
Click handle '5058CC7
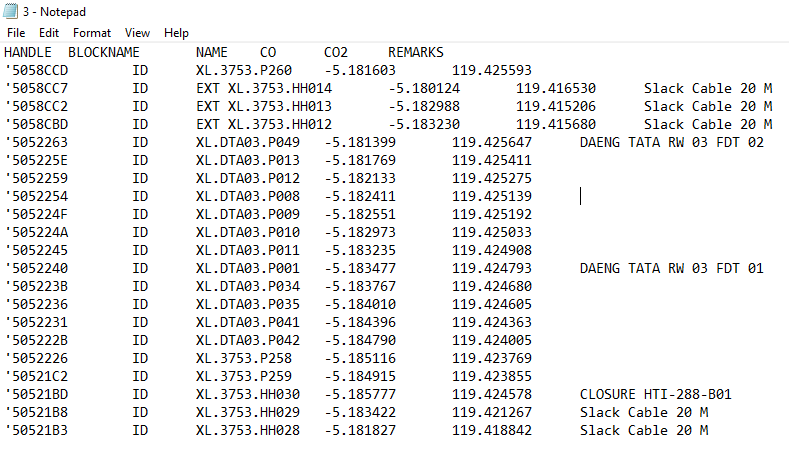[x=36, y=89]
